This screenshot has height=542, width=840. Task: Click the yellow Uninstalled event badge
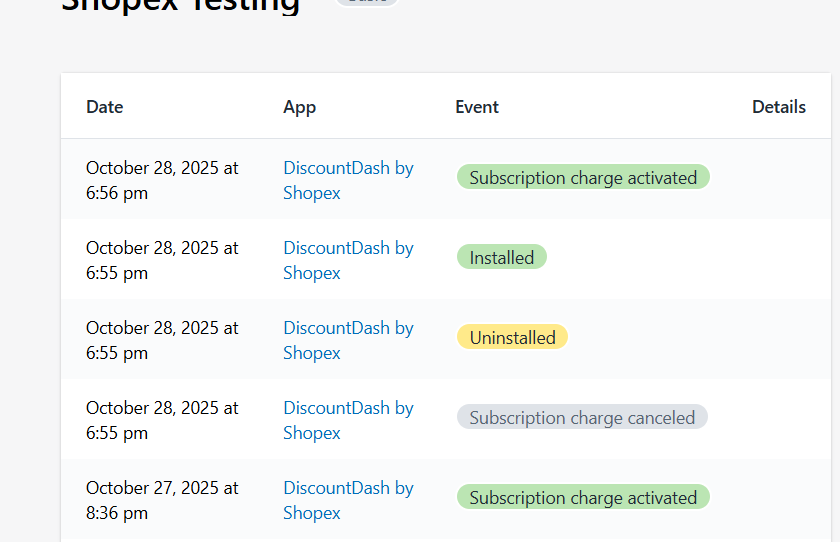512,338
